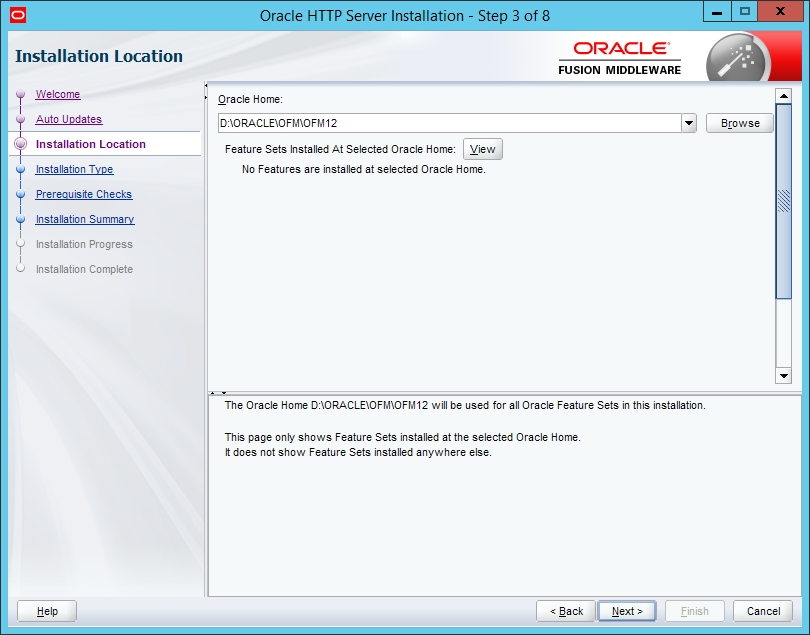Click the Installation Location step bullet icon

tap(20, 144)
